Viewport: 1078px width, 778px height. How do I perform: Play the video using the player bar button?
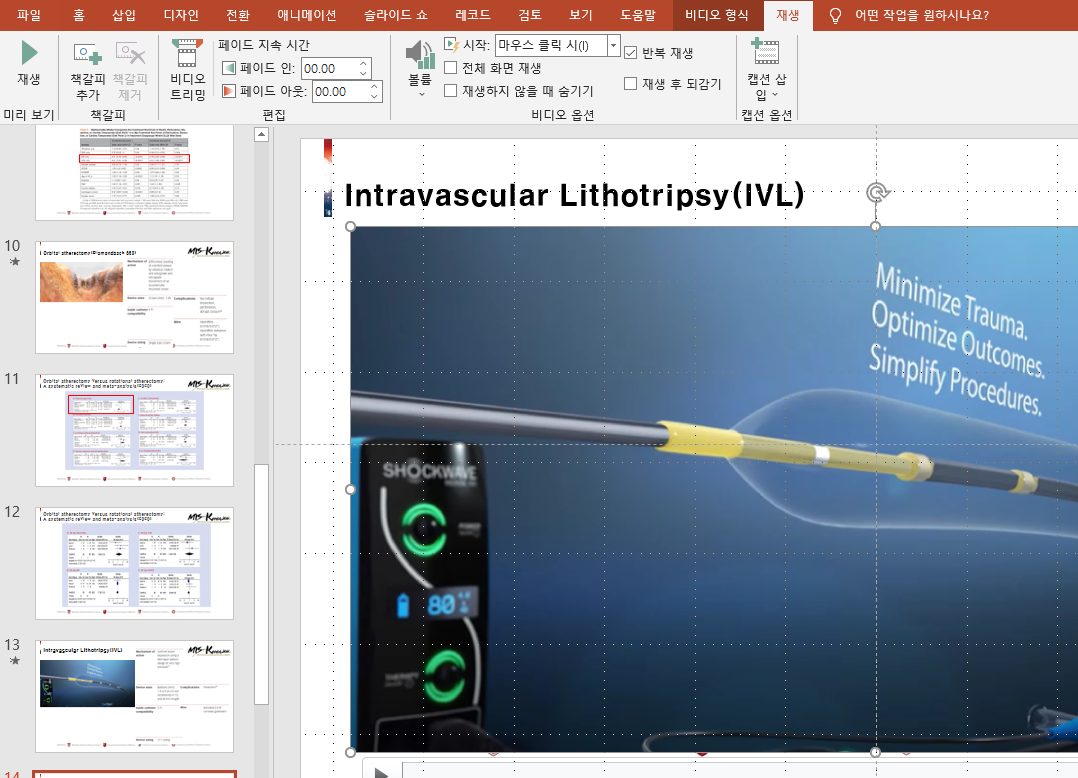pos(382,773)
